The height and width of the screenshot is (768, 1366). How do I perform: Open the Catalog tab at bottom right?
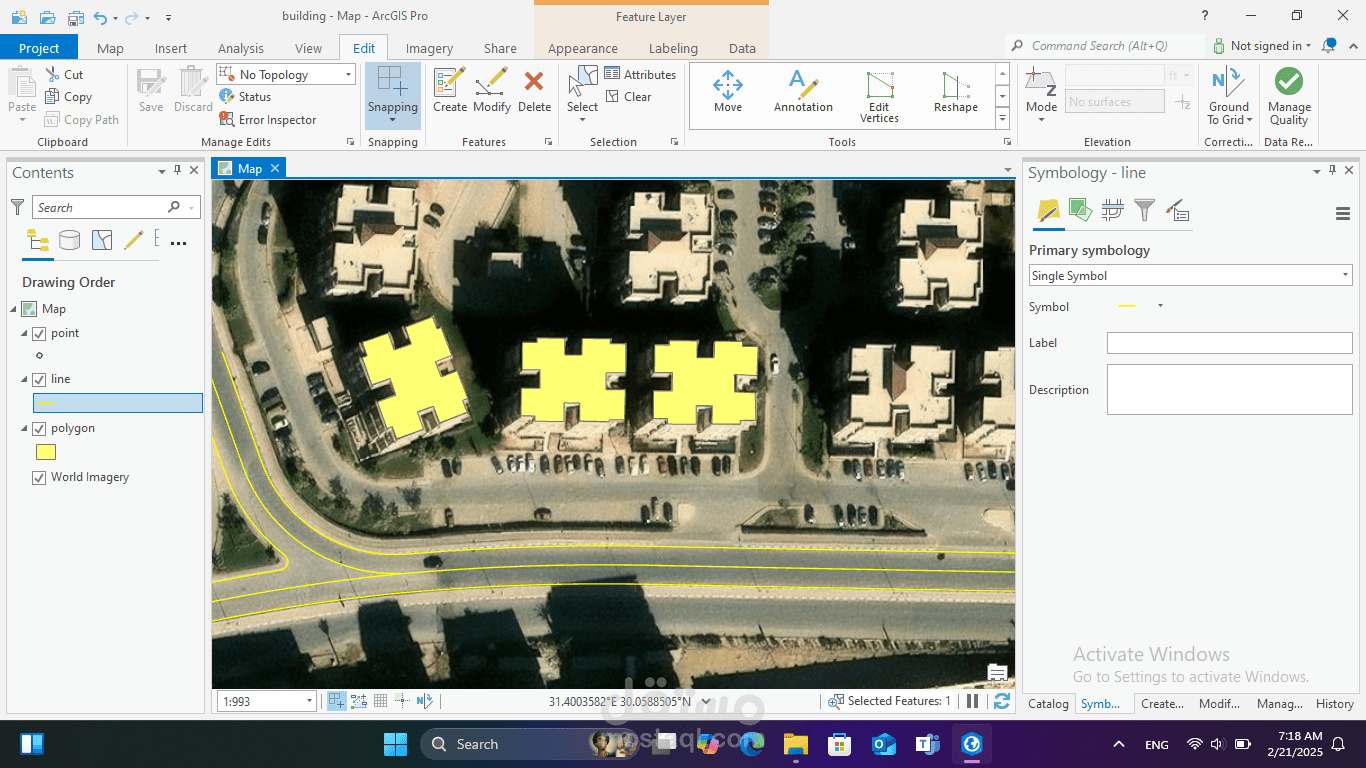(1048, 703)
